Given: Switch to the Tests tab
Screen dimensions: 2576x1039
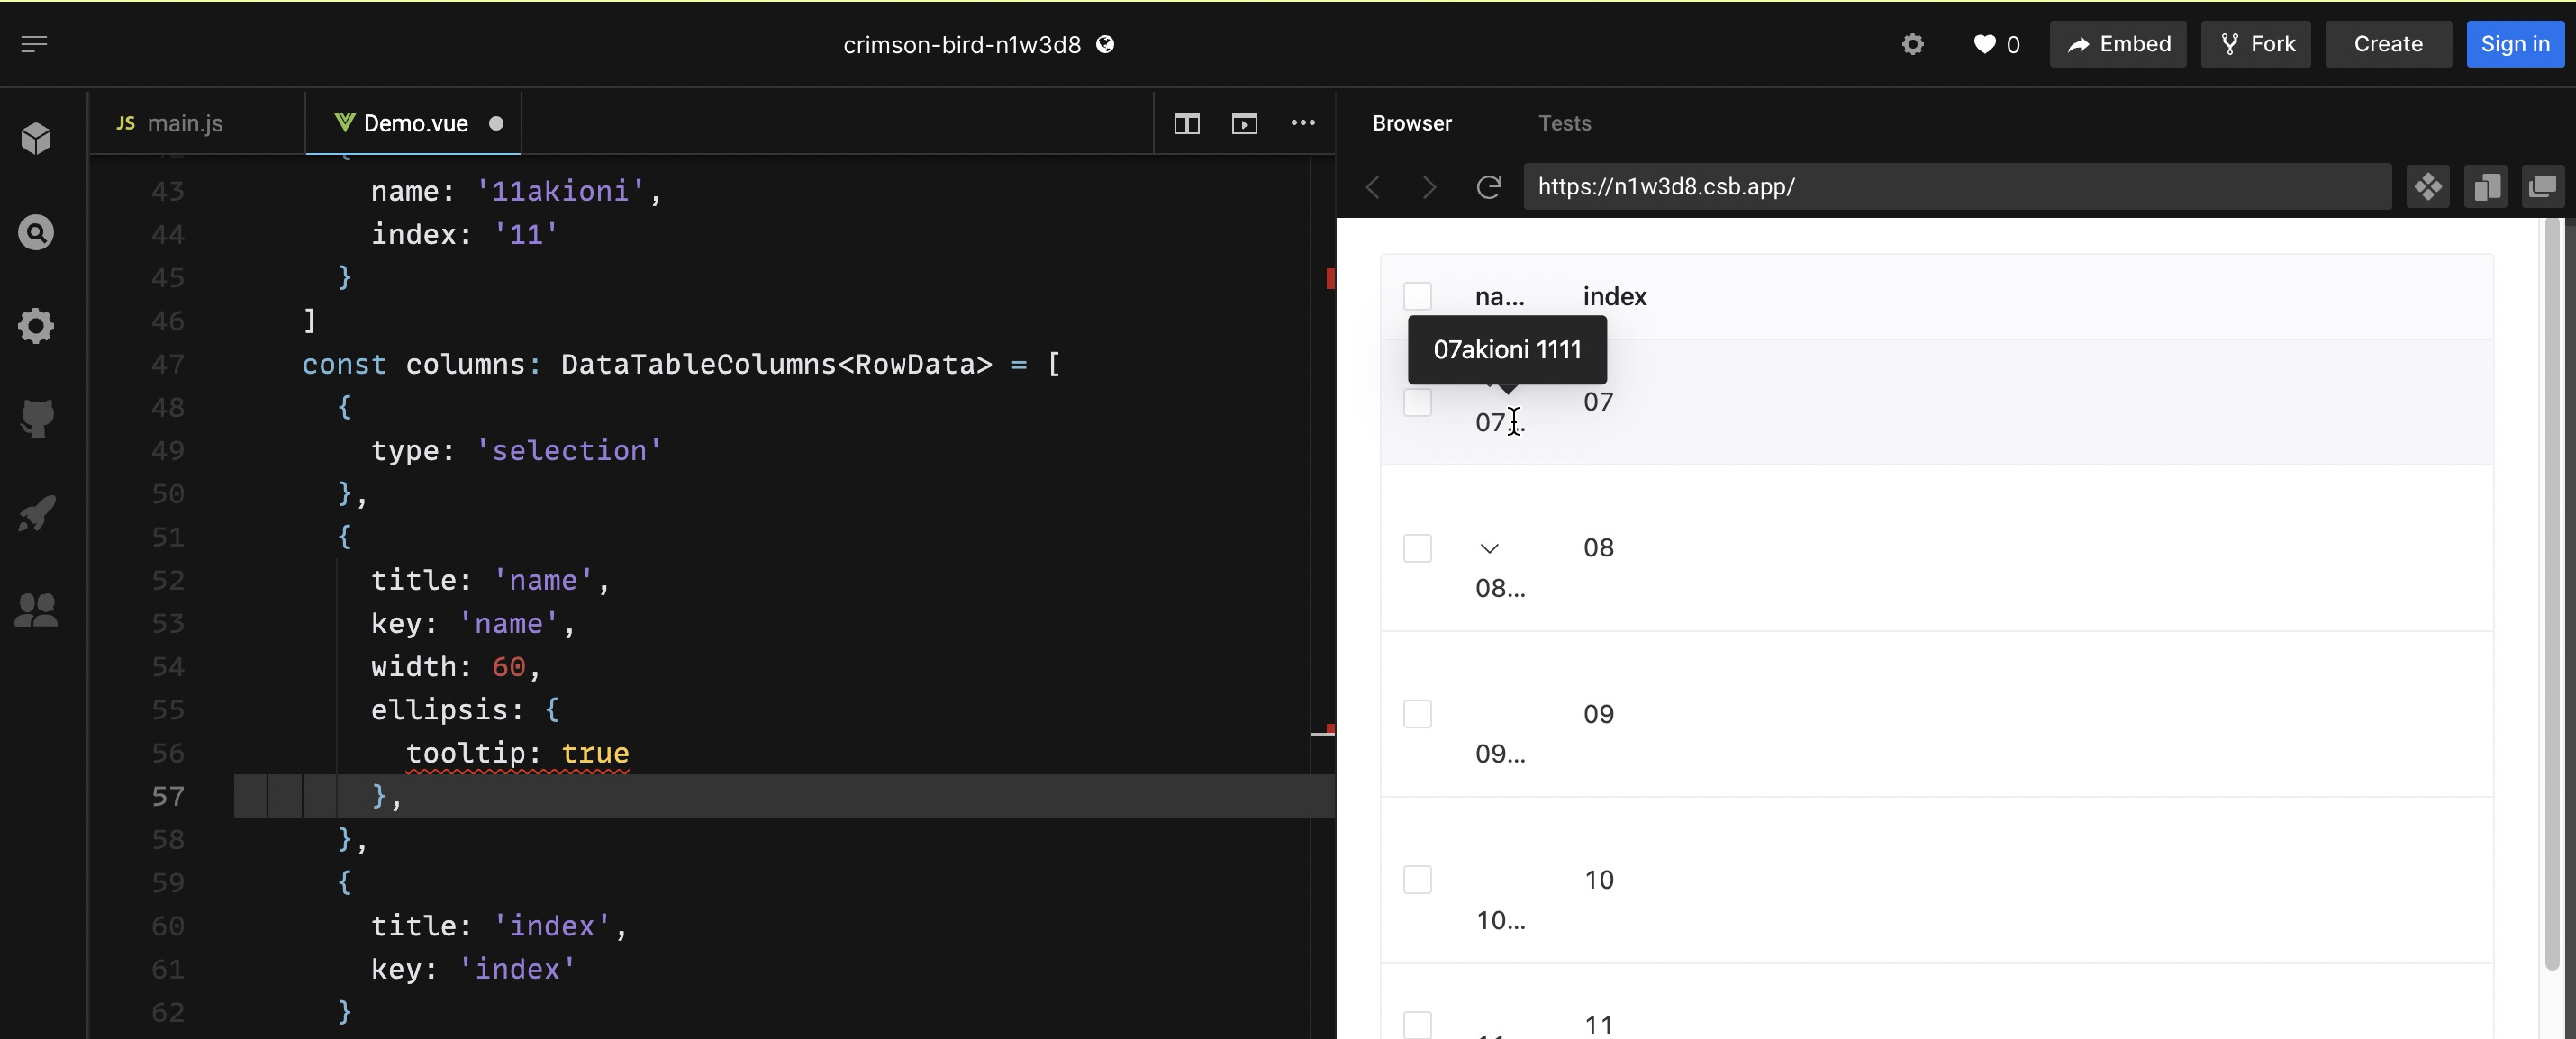Looking at the screenshot, I should click(x=1565, y=123).
